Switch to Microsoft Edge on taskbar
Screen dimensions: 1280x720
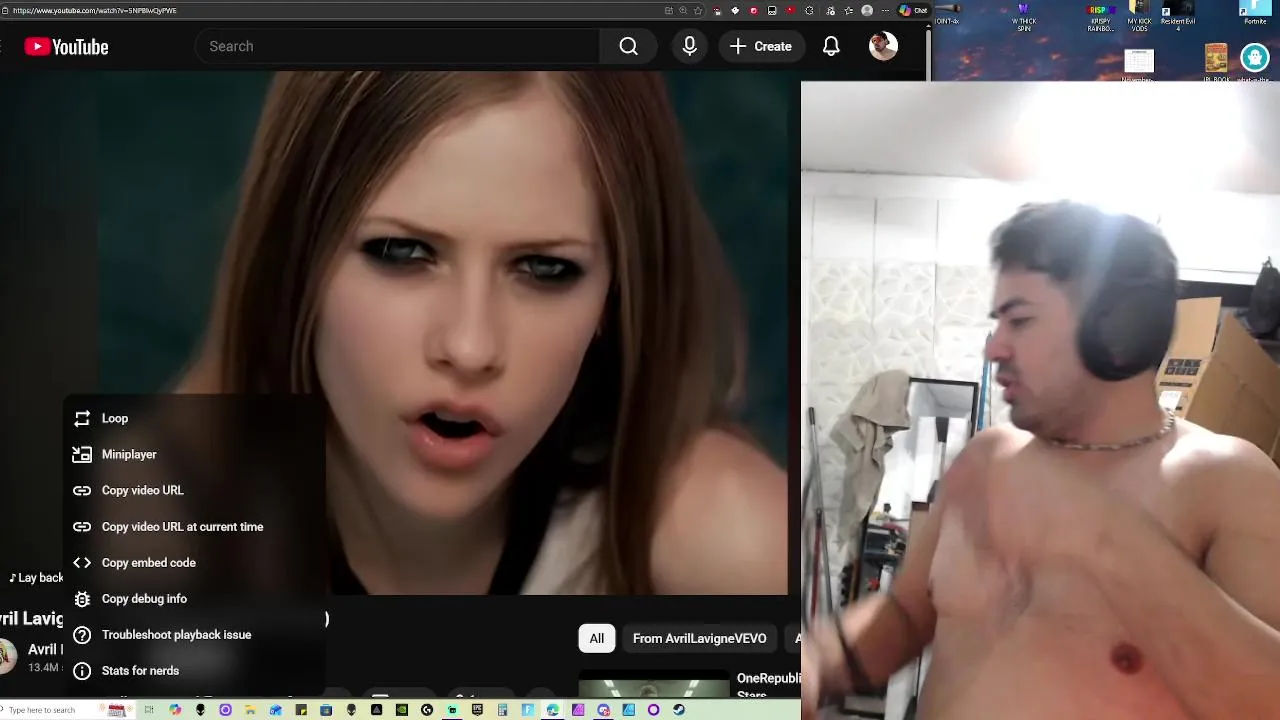552,710
